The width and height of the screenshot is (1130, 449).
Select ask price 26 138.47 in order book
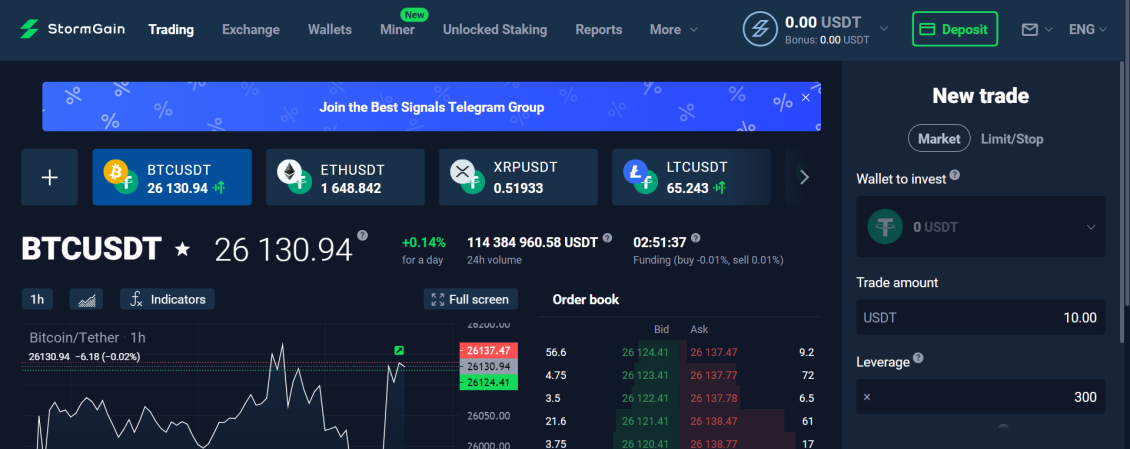[713, 421]
